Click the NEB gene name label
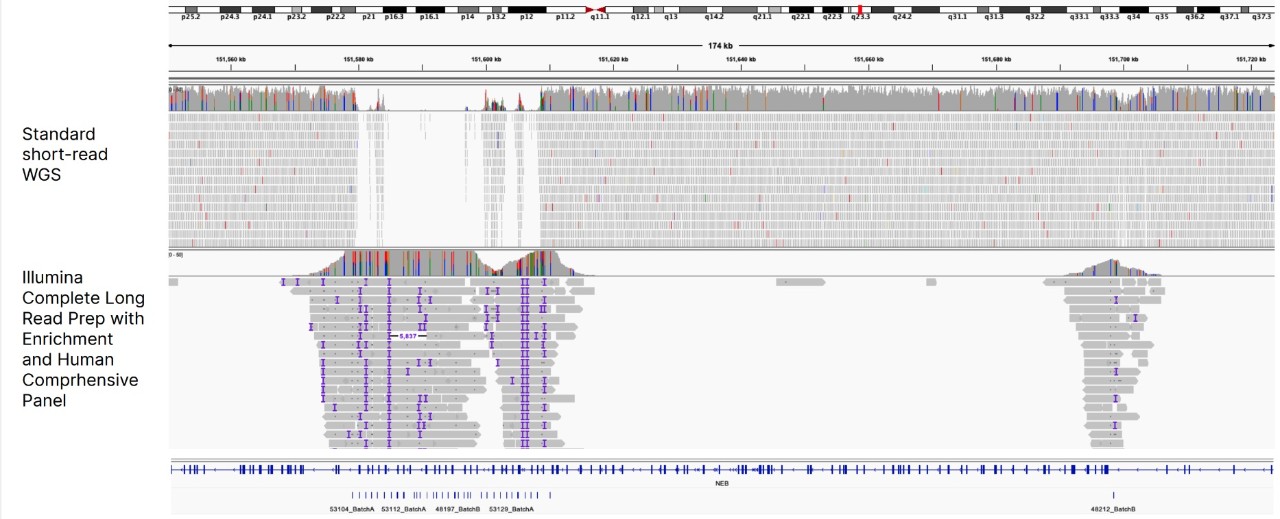Screen dimensions: 1280x519 click(x=721, y=482)
